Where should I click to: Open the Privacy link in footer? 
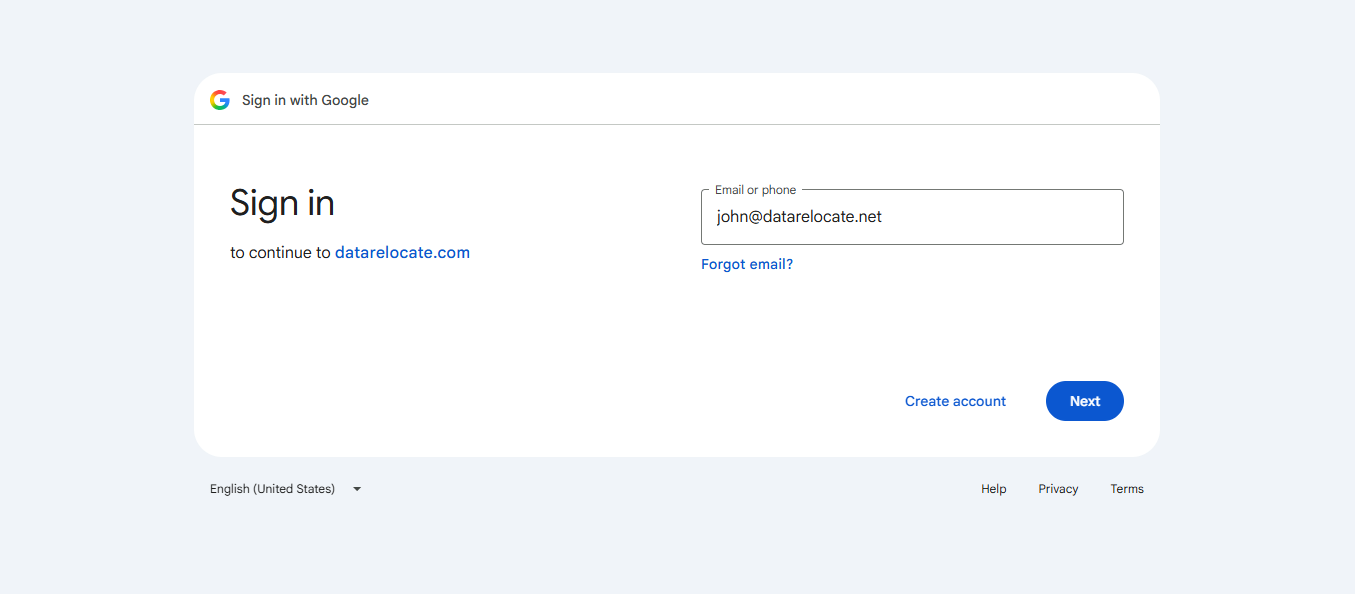click(x=1058, y=489)
